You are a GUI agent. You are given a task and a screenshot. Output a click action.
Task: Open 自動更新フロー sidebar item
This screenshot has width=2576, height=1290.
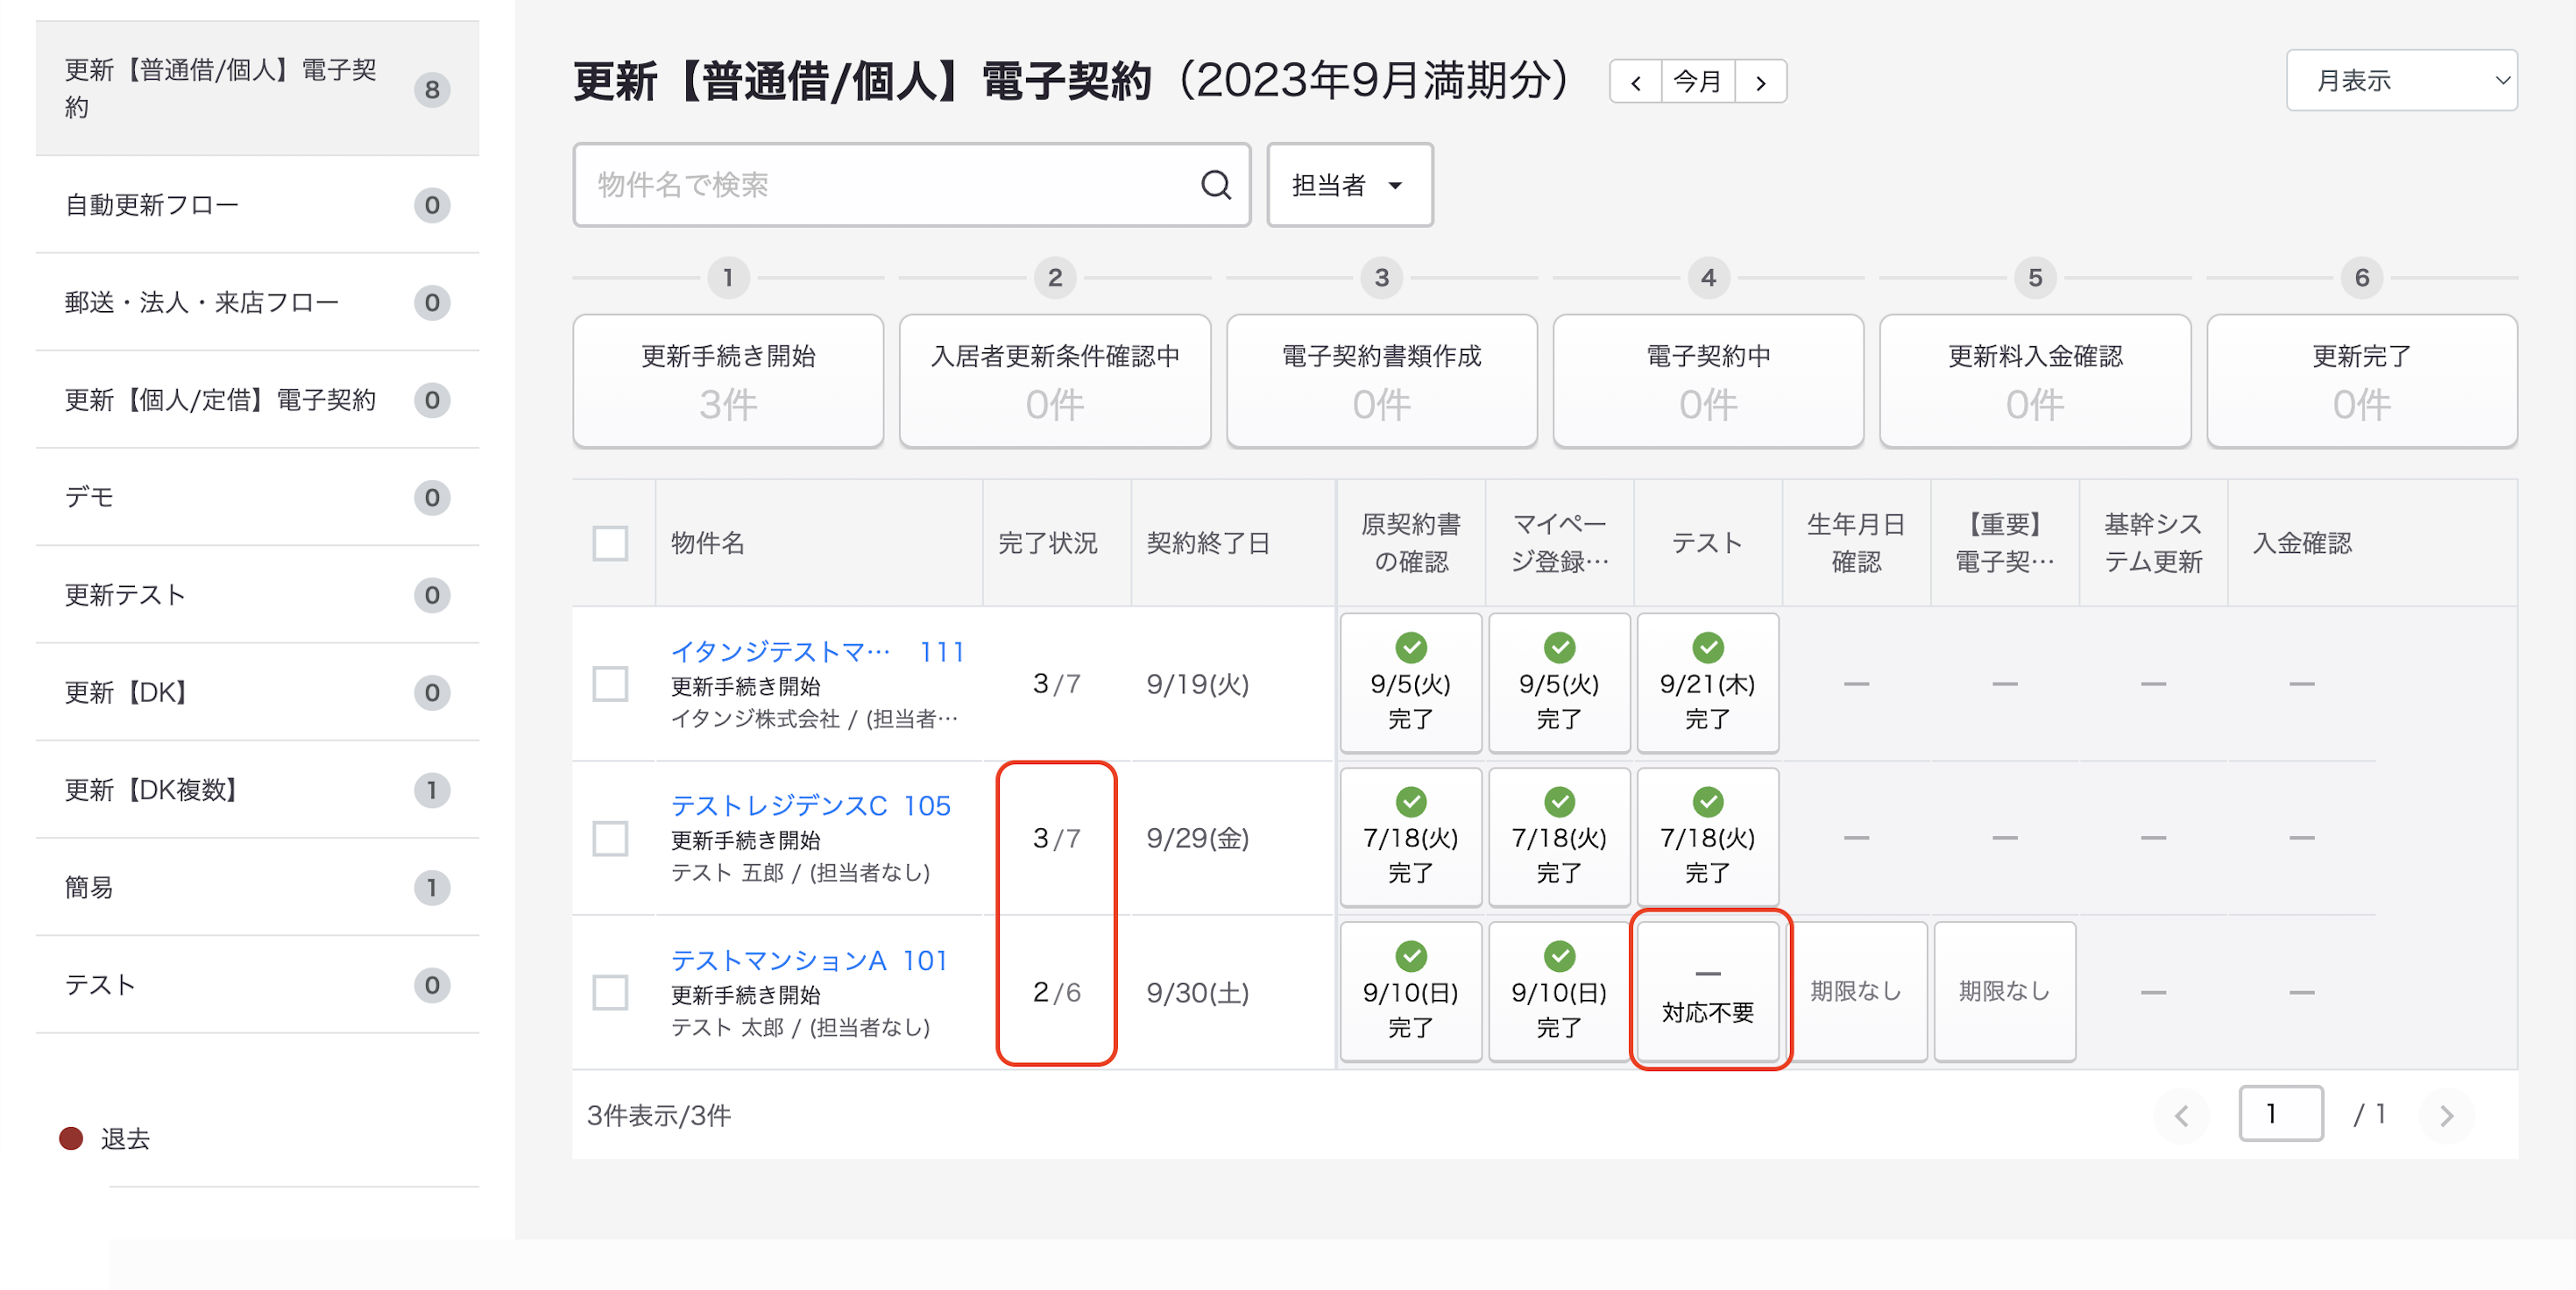point(257,205)
